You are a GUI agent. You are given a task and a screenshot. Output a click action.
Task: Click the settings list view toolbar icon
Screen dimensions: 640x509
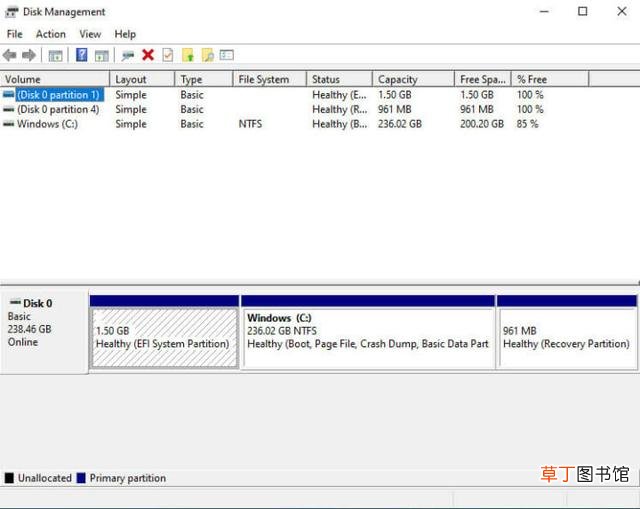tap(227, 55)
